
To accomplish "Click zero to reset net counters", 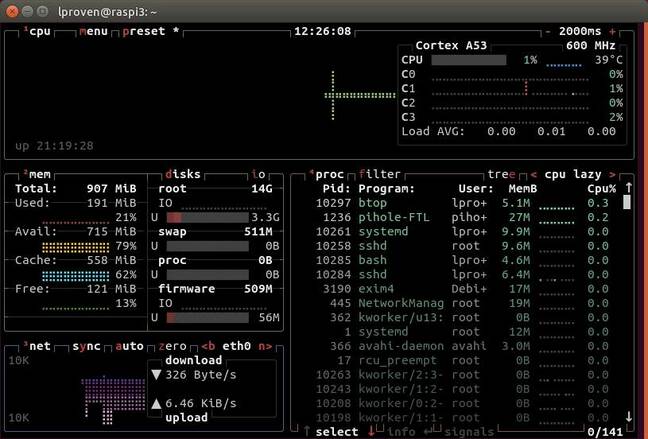I will click(172, 346).
